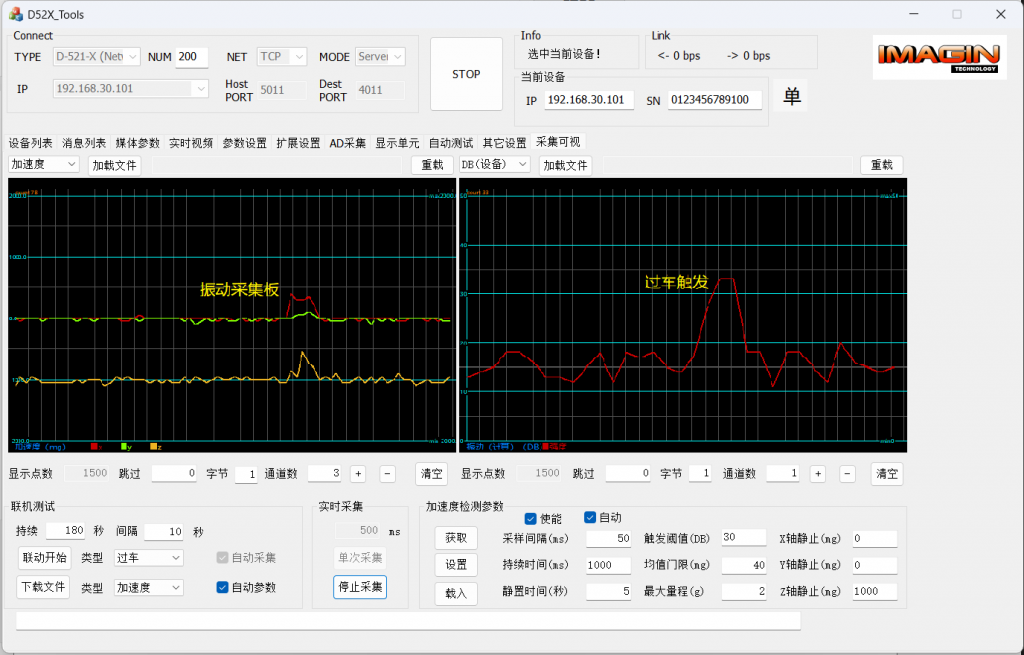Switch to the 实时视频 tab

click(191, 143)
